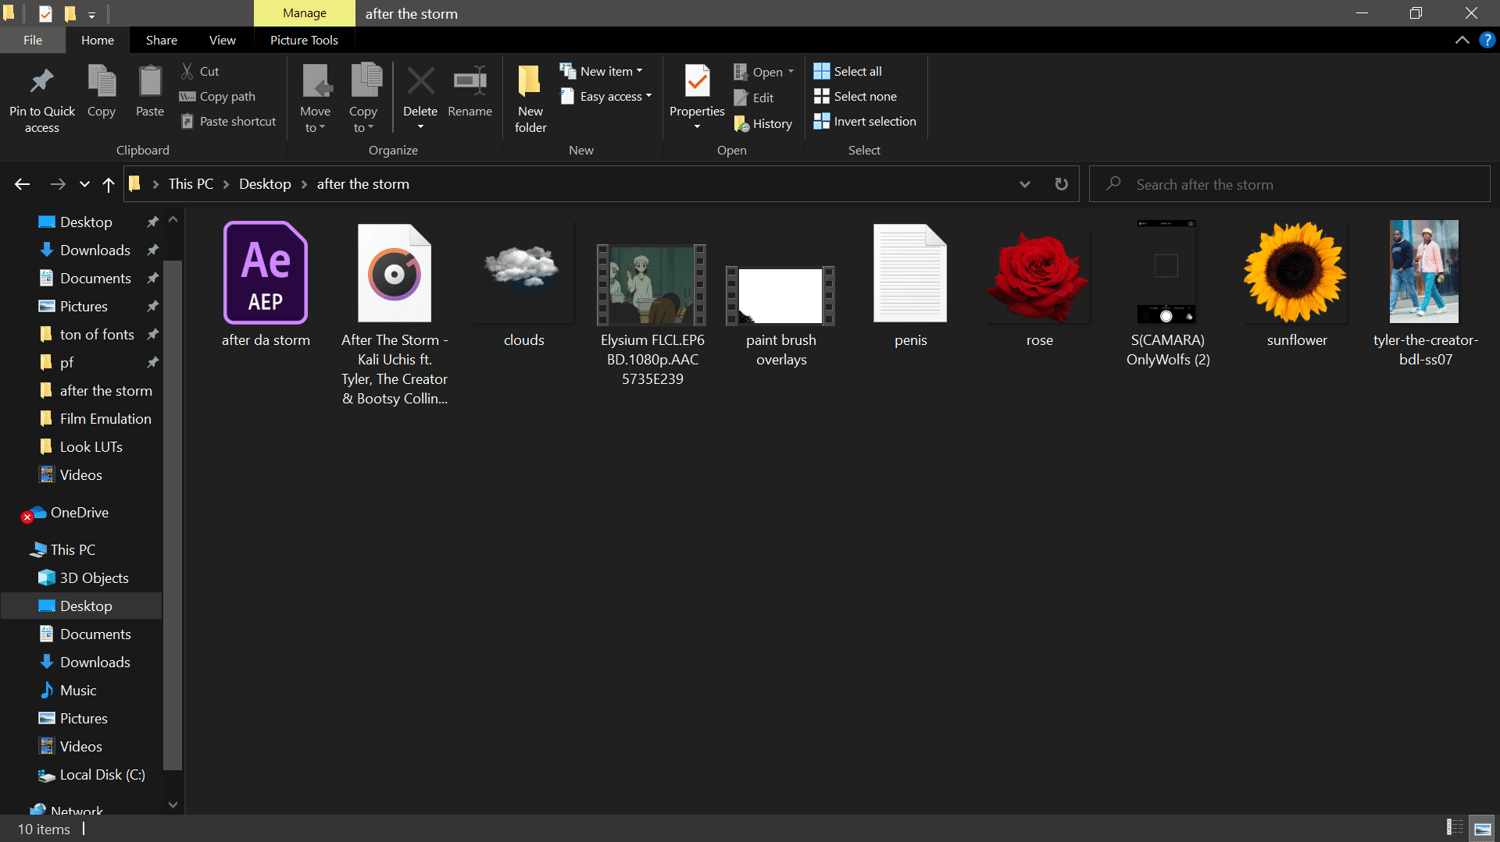Click the navigation pane scrollbar down arrow

pos(173,804)
